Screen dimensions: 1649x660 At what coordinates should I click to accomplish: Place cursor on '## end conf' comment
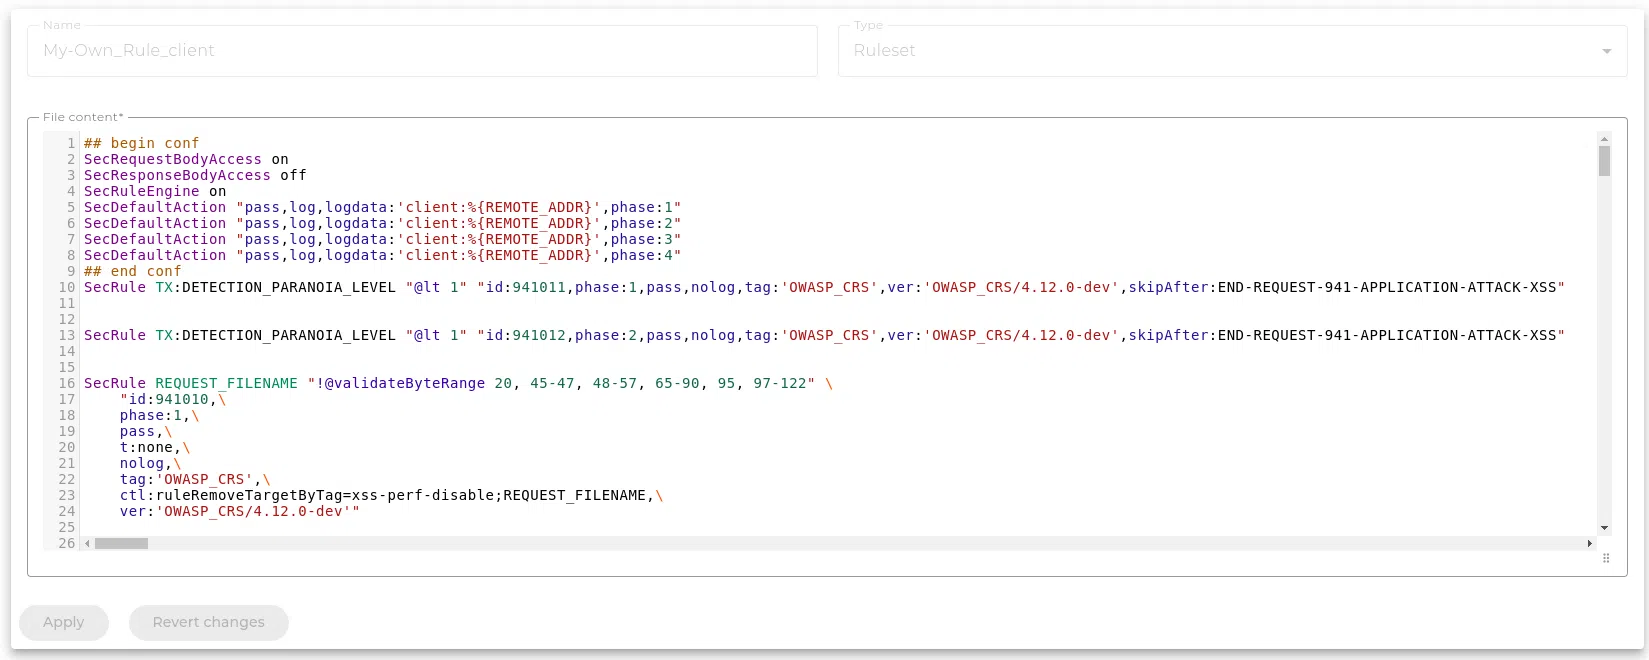pos(133,271)
